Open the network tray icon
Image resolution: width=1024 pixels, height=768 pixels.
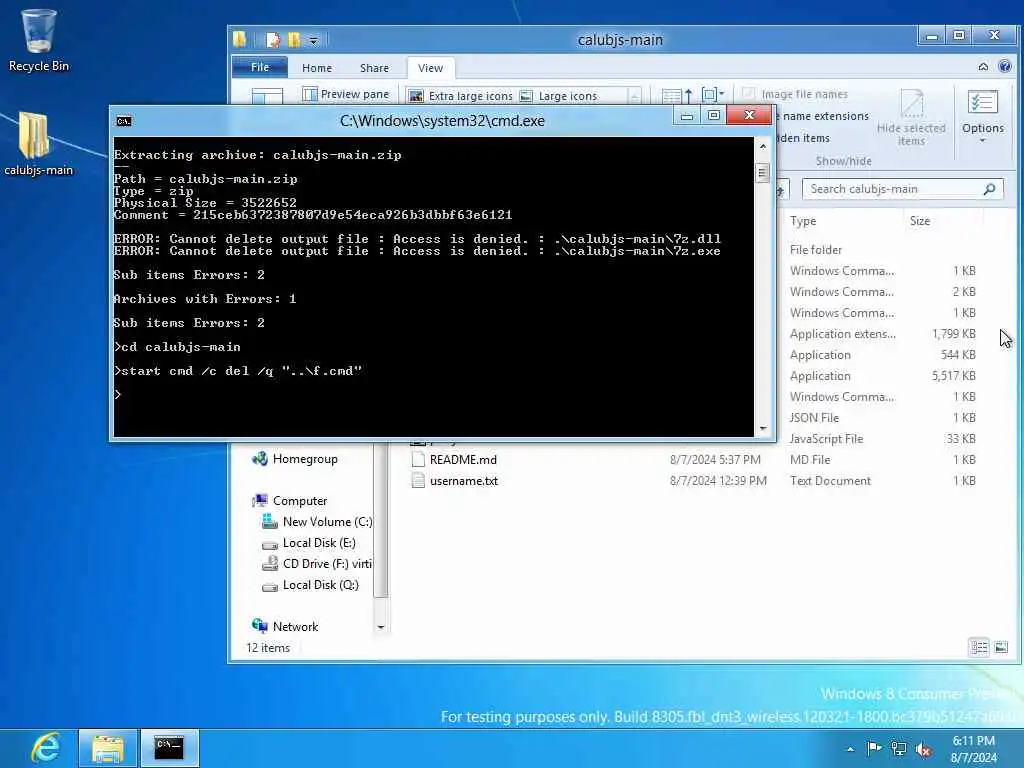tap(899, 748)
